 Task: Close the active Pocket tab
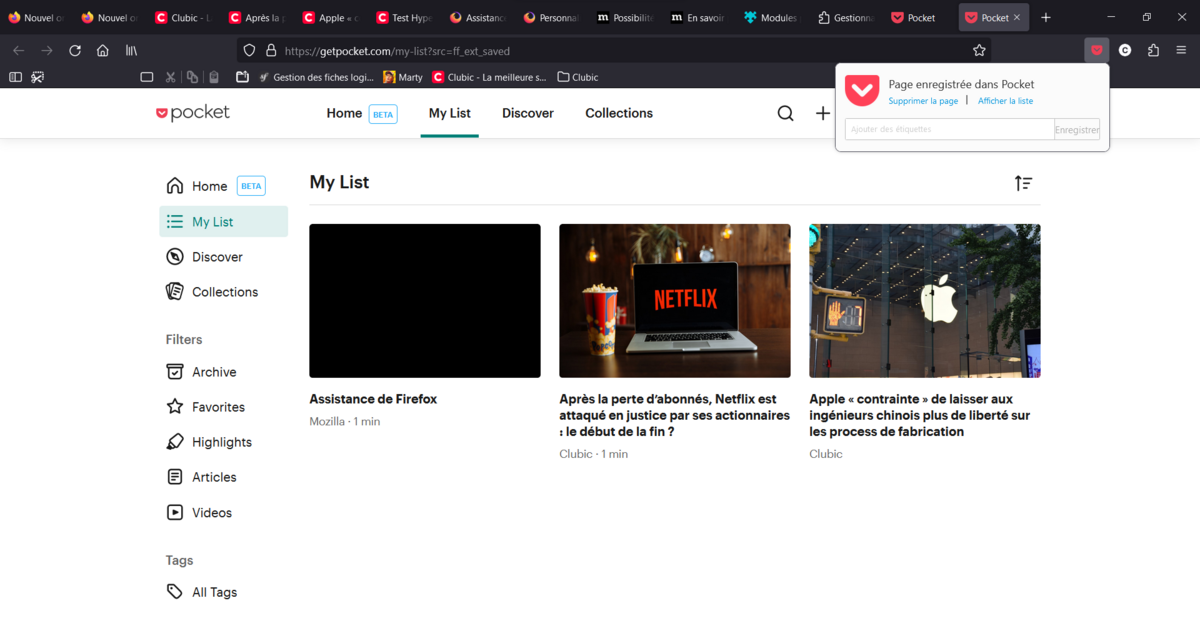tap(1017, 18)
